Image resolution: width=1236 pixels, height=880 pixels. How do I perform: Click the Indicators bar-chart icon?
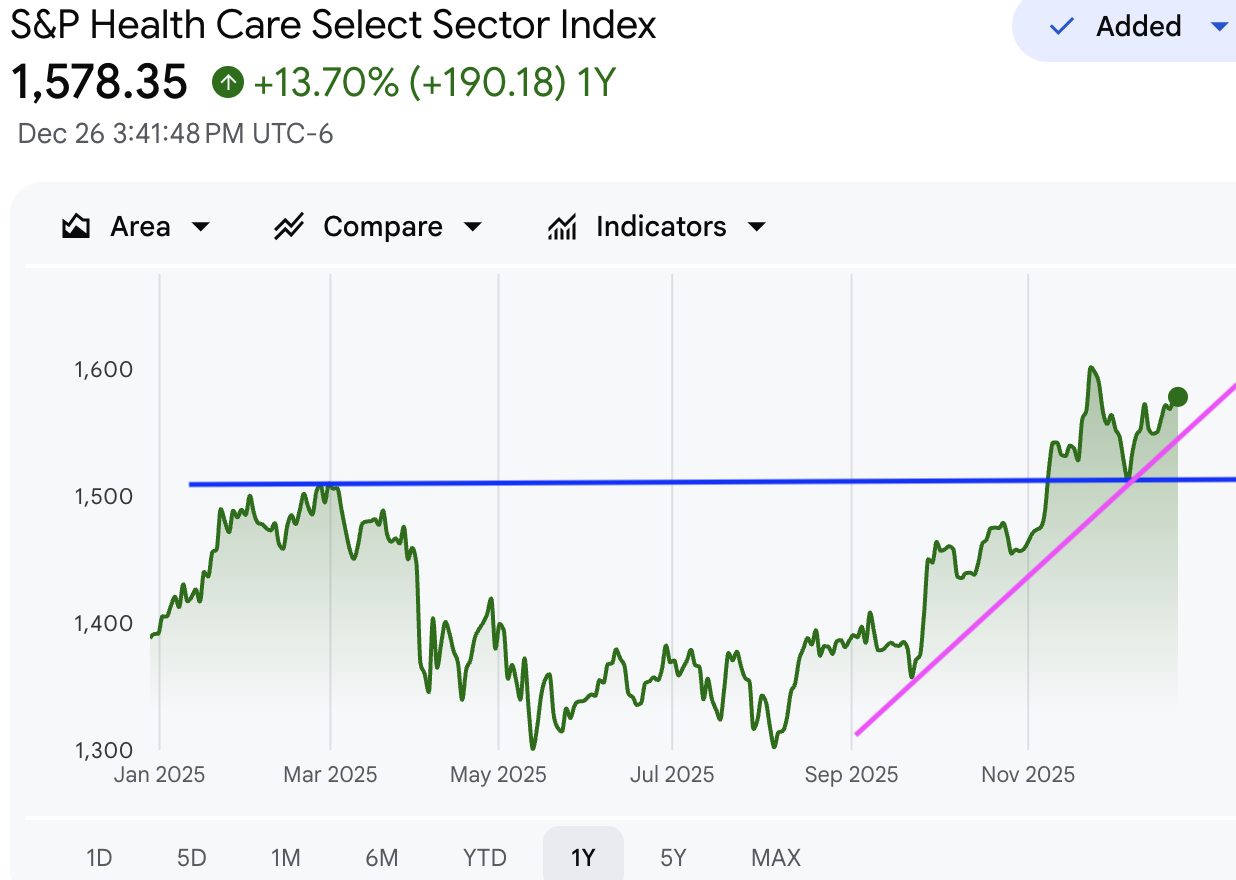[562, 227]
